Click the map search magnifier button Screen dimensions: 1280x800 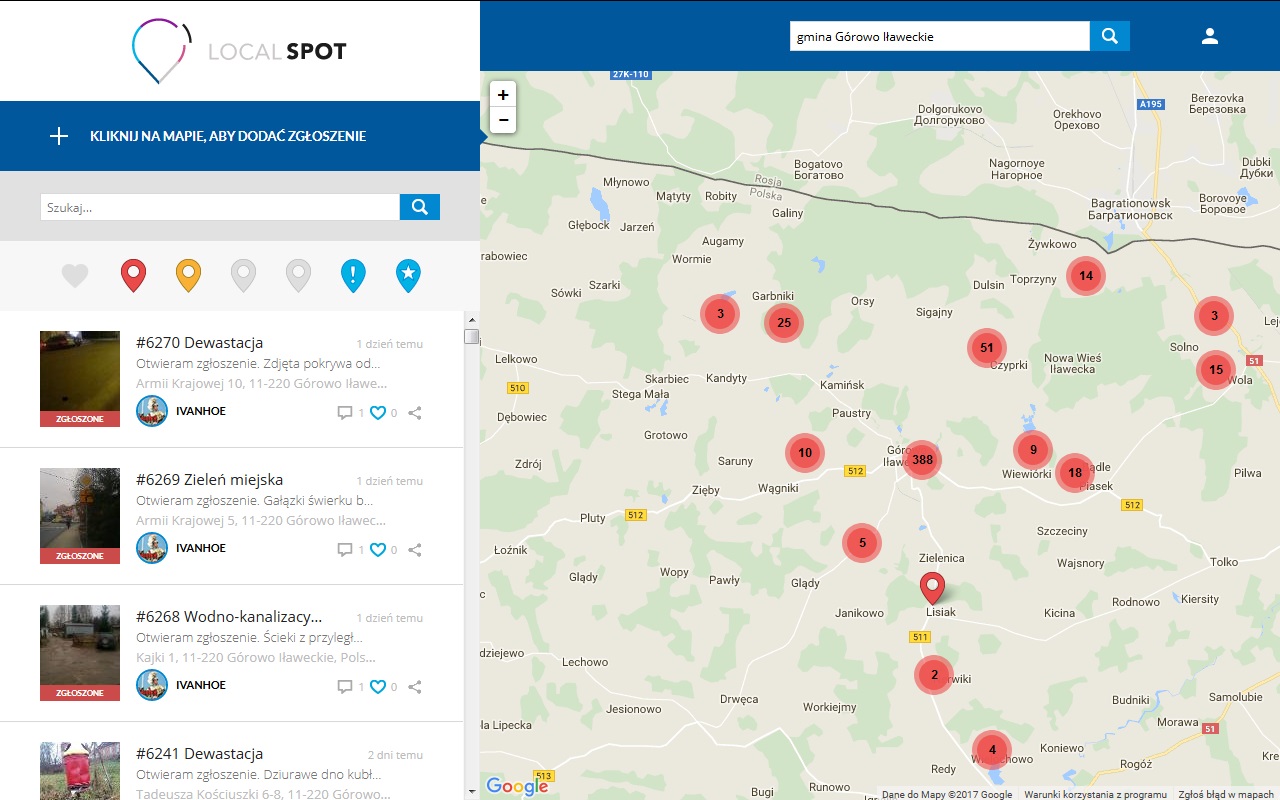pyautogui.click(x=1110, y=36)
